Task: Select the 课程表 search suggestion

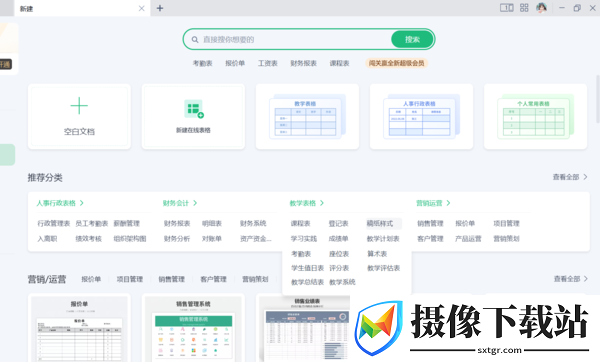Action: pos(339,63)
